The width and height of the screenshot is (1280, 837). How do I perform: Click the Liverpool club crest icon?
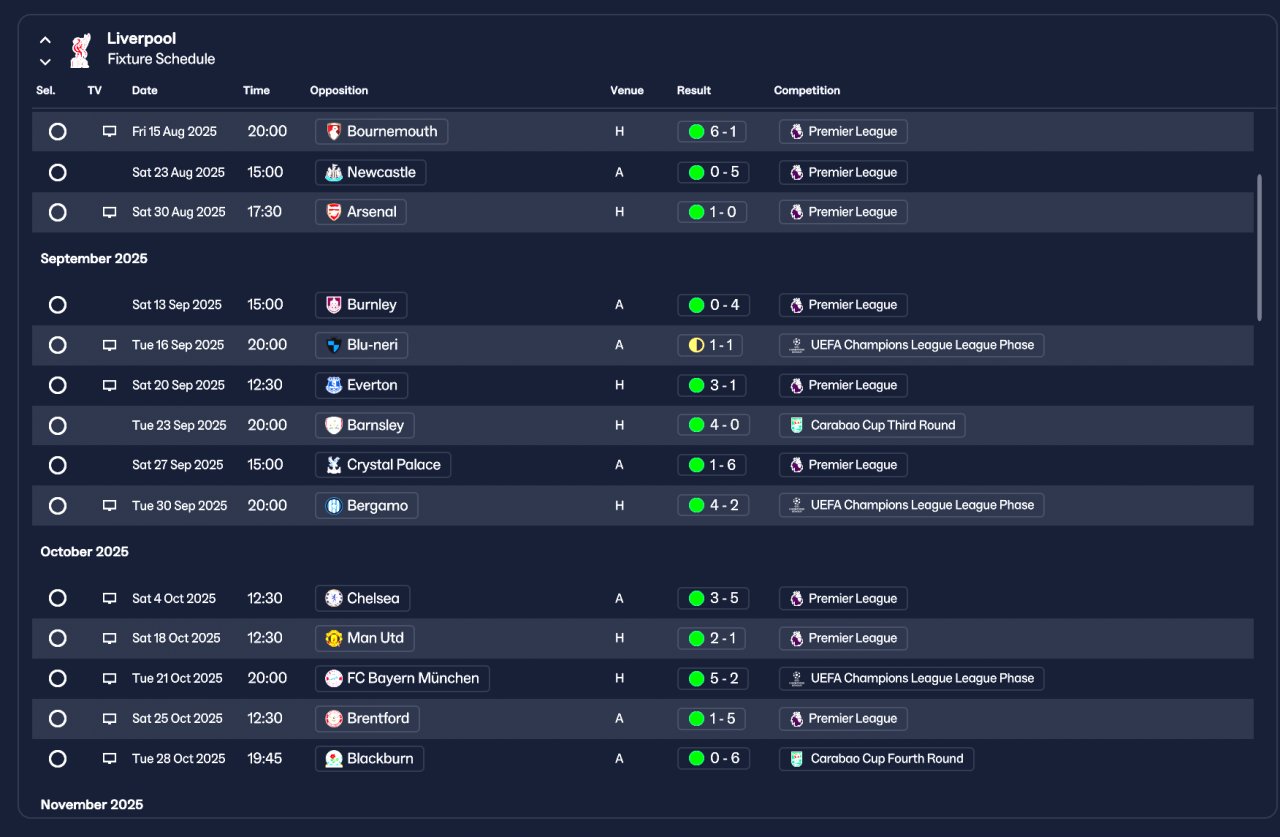pyautogui.click(x=80, y=50)
